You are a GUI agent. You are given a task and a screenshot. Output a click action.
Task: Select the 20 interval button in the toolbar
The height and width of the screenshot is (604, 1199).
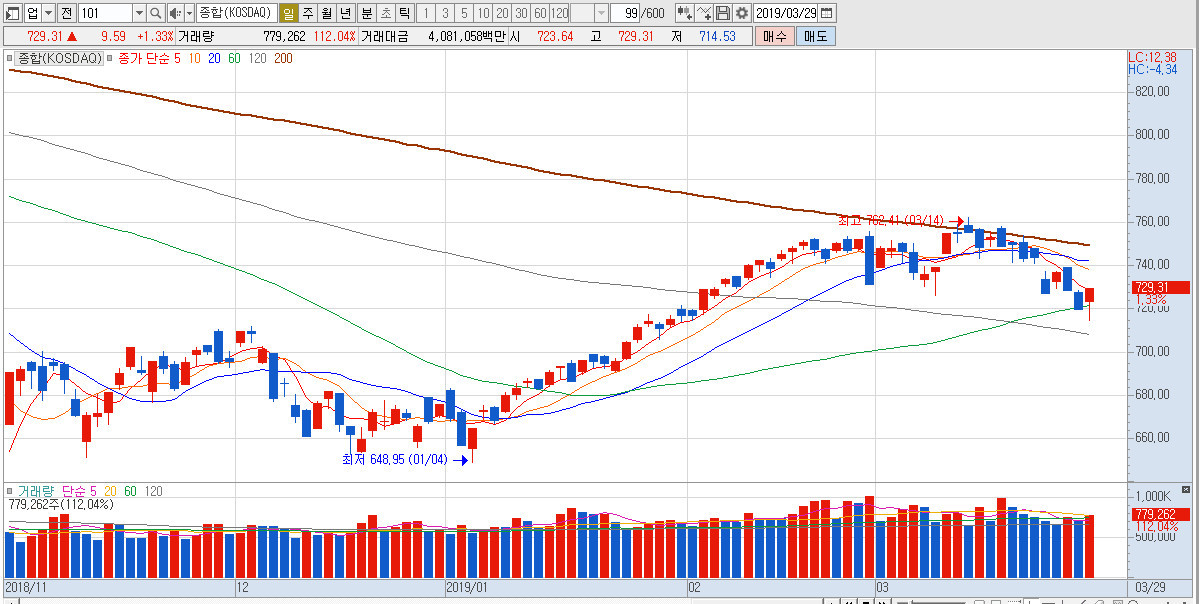click(502, 13)
